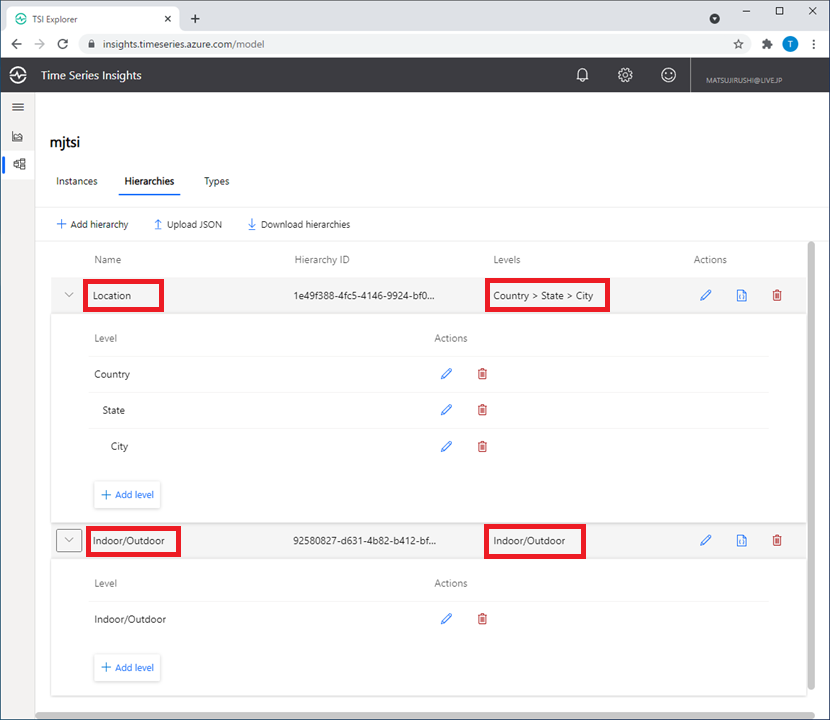Edit the Location hierarchy with pencil icon
The width and height of the screenshot is (830, 720).
tap(706, 295)
